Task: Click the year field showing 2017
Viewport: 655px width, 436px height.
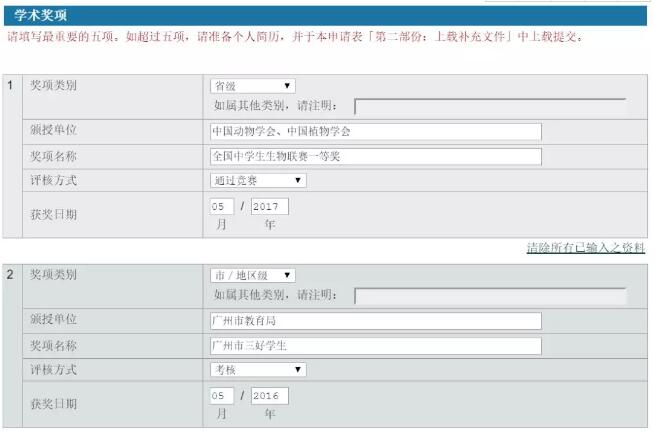Action: coord(269,206)
